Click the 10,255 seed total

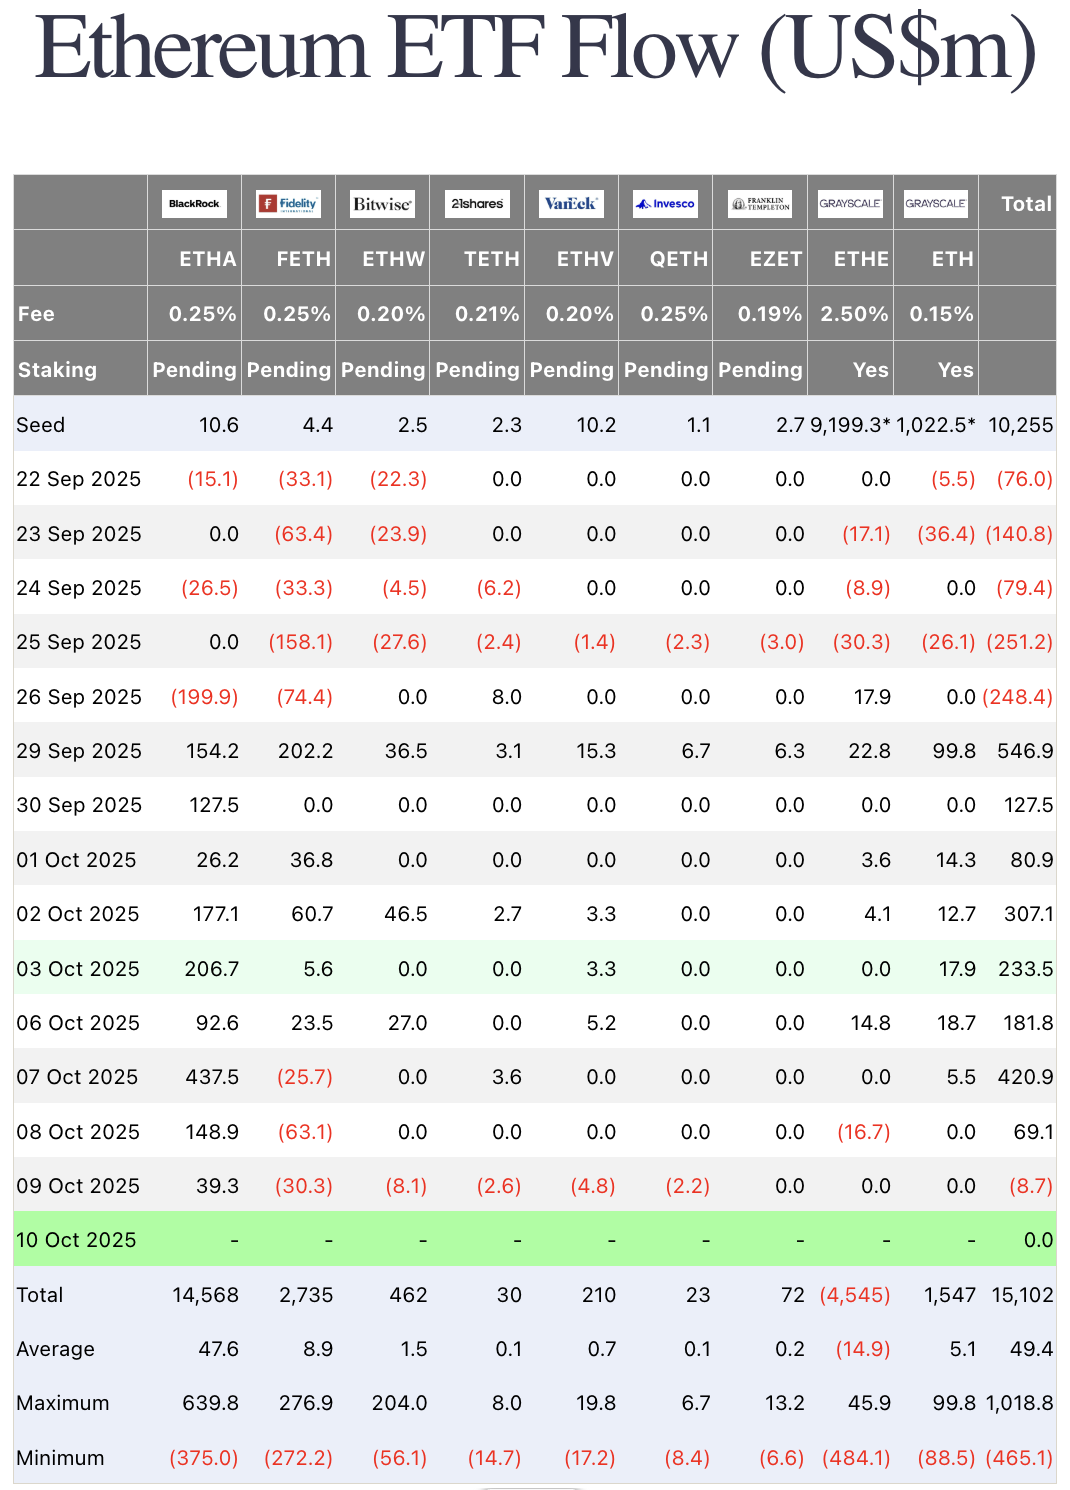pos(1021,425)
